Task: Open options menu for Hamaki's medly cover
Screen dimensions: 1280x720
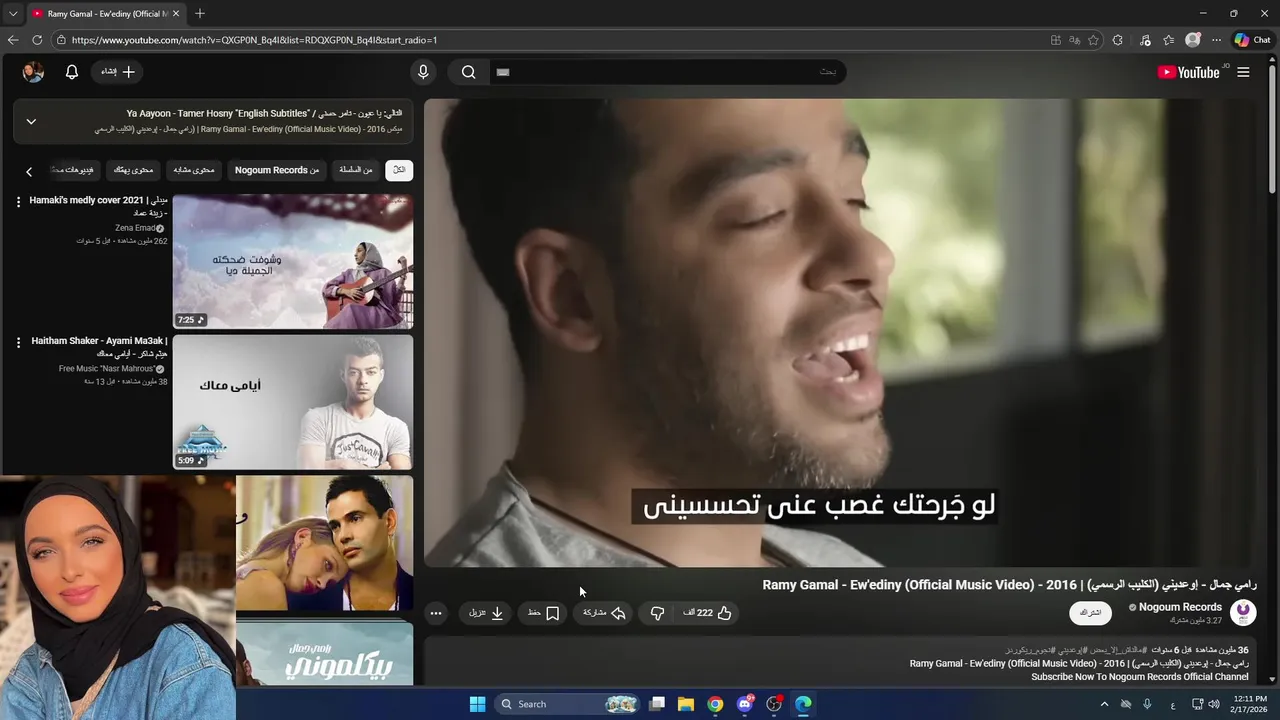Action: click(x=18, y=201)
